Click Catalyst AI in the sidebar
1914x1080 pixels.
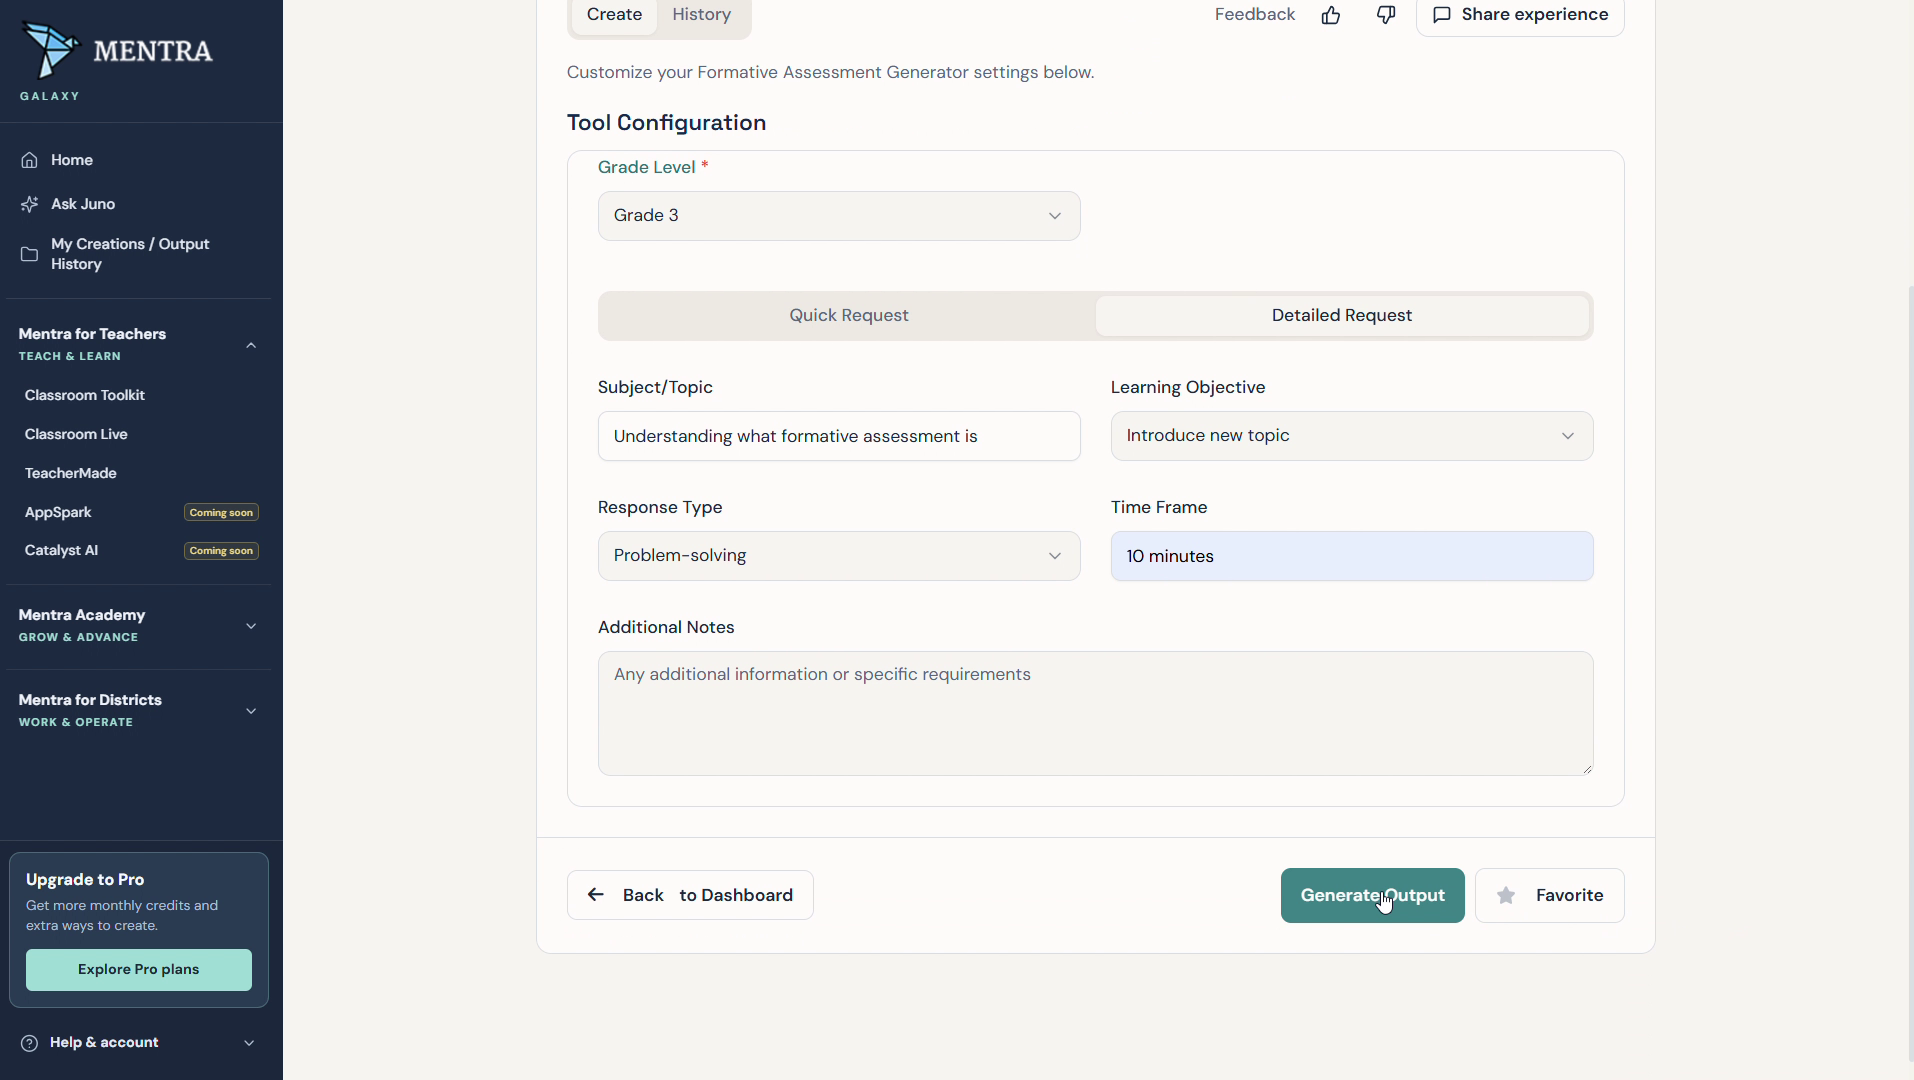[62, 550]
